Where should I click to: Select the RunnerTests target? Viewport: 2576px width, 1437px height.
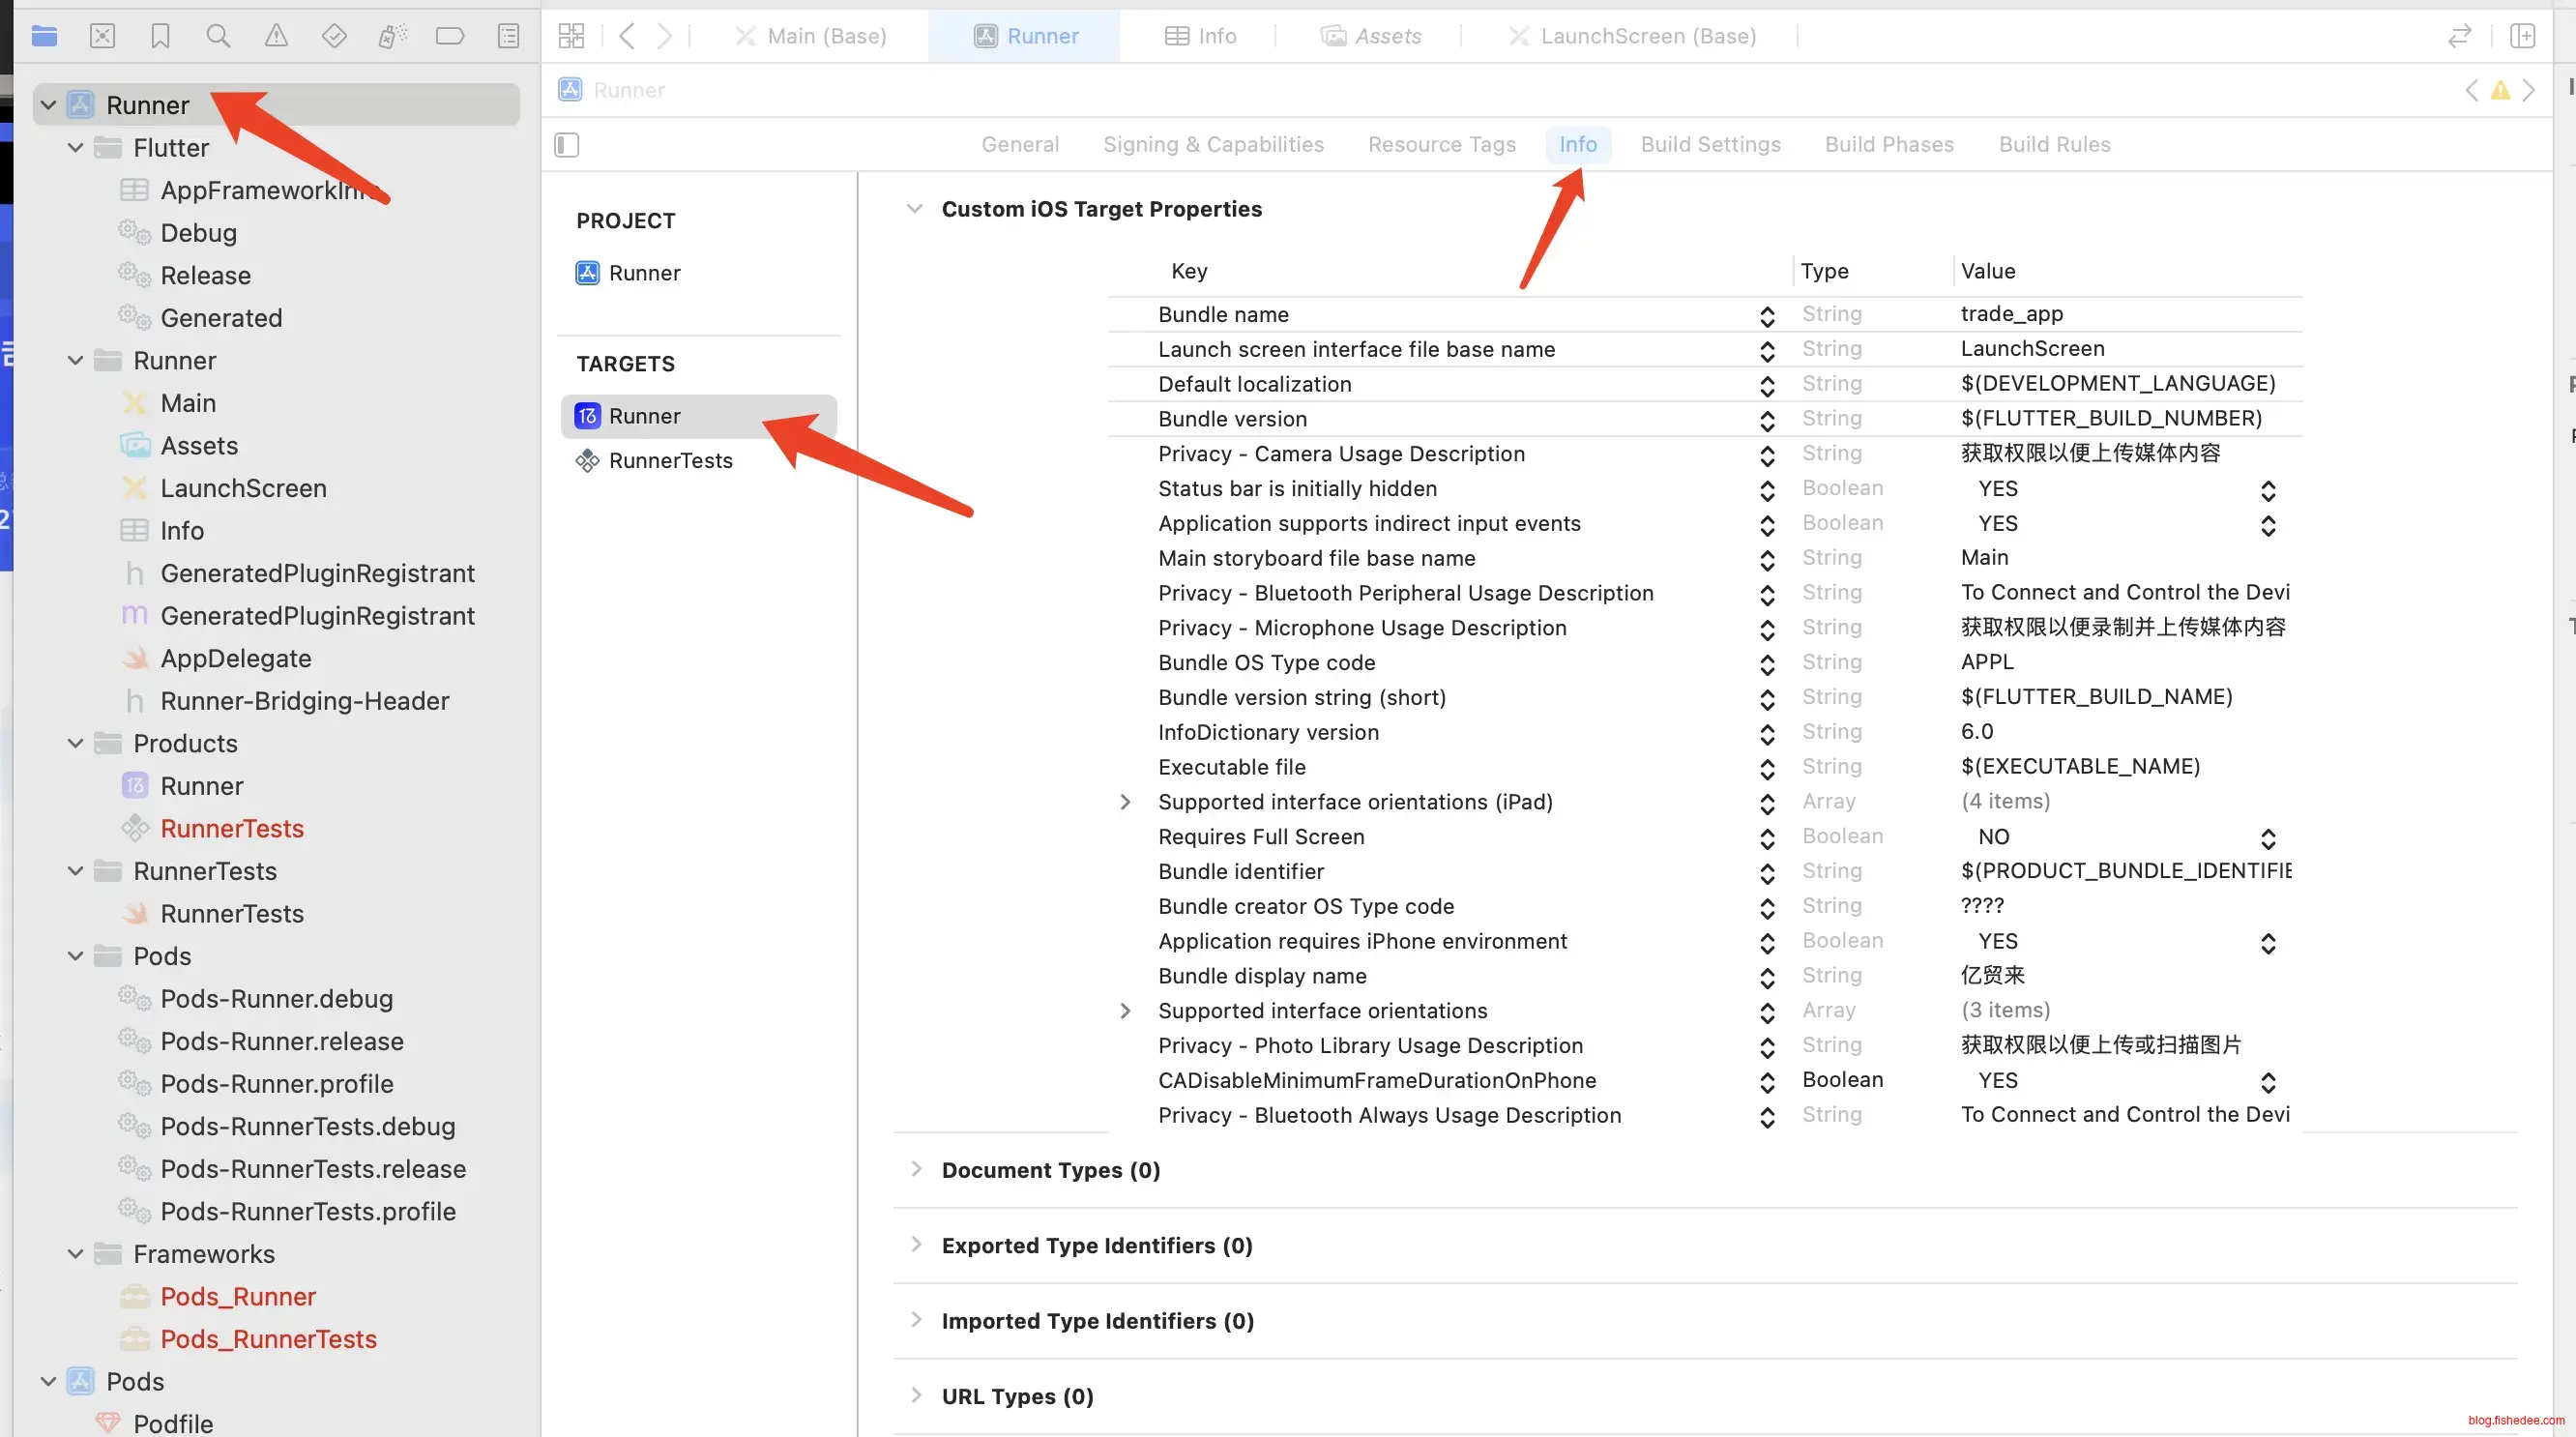click(x=670, y=460)
